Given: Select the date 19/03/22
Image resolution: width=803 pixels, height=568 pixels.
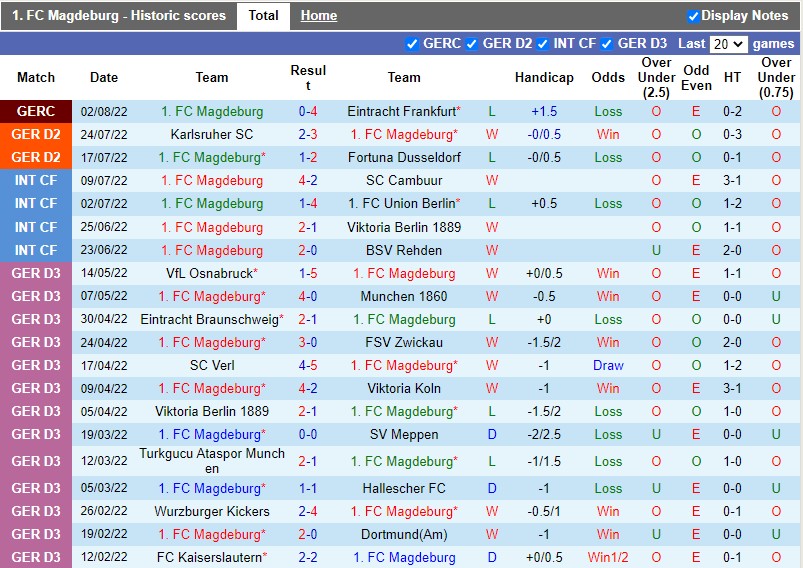Looking at the screenshot, I should tap(104, 435).
